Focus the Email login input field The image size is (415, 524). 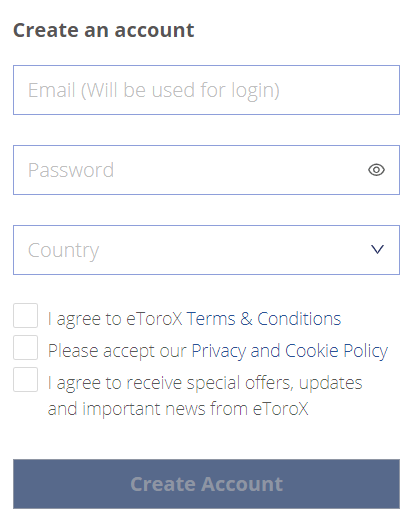pyautogui.click(x=206, y=90)
